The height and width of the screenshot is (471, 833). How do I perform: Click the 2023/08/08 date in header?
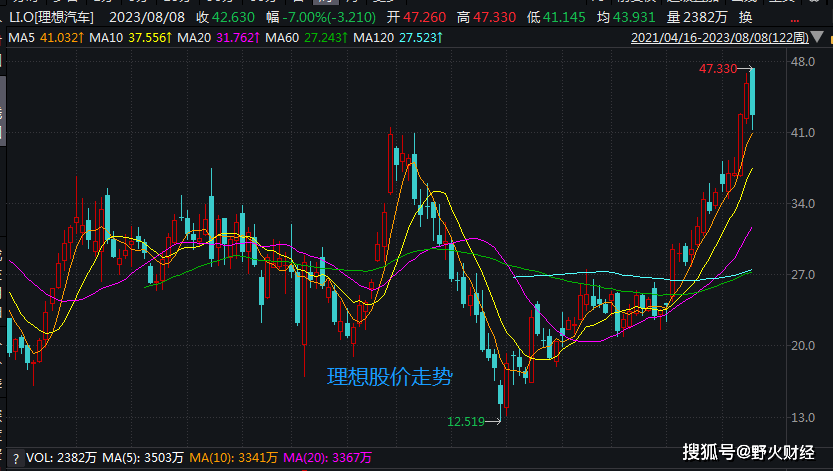pyautogui.click(x=149, y=17)
